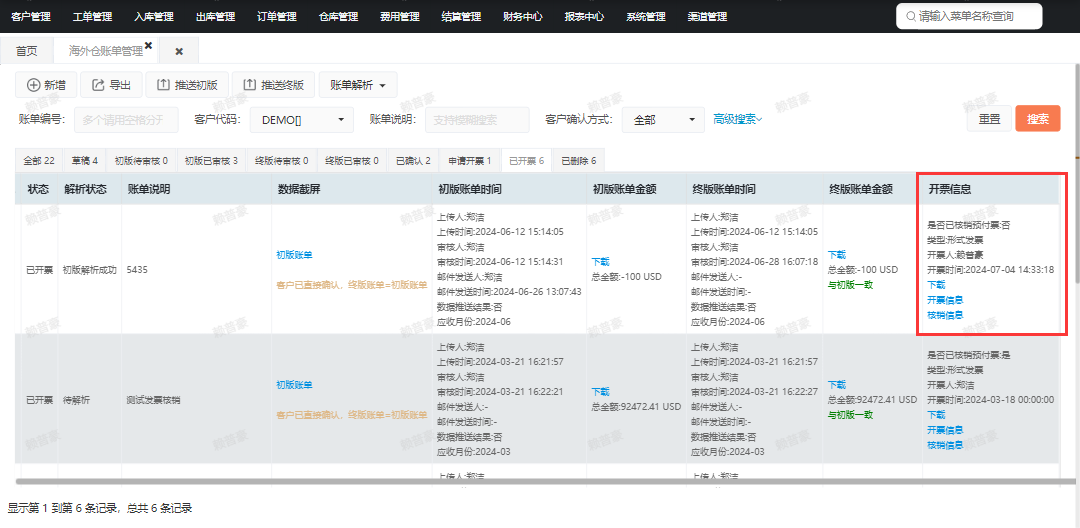1080x528 pixels.
Task: Click the 推送初版 button
Action: [x=187, y=85]
